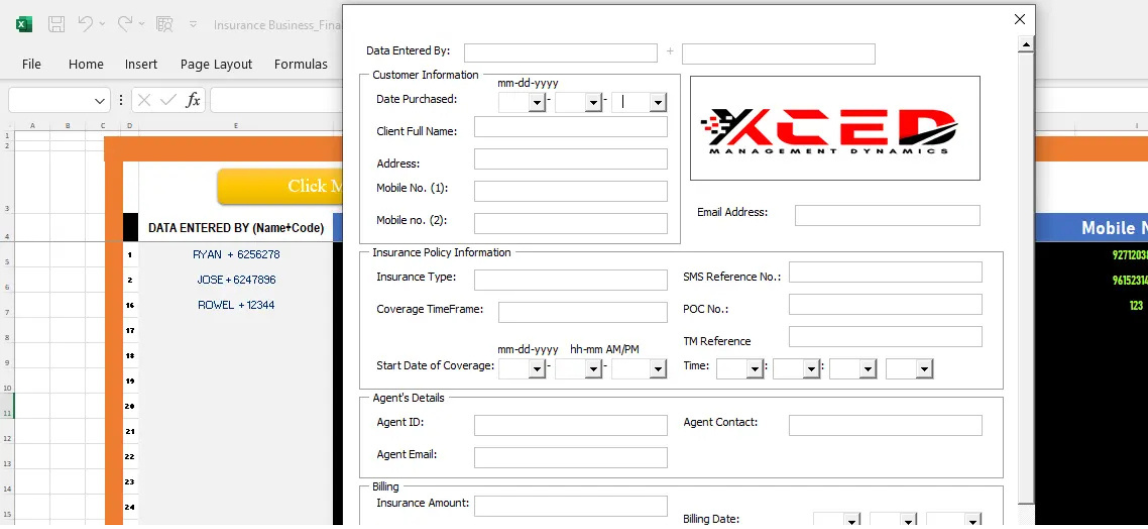Expand the Name Box dropdown

100,101
